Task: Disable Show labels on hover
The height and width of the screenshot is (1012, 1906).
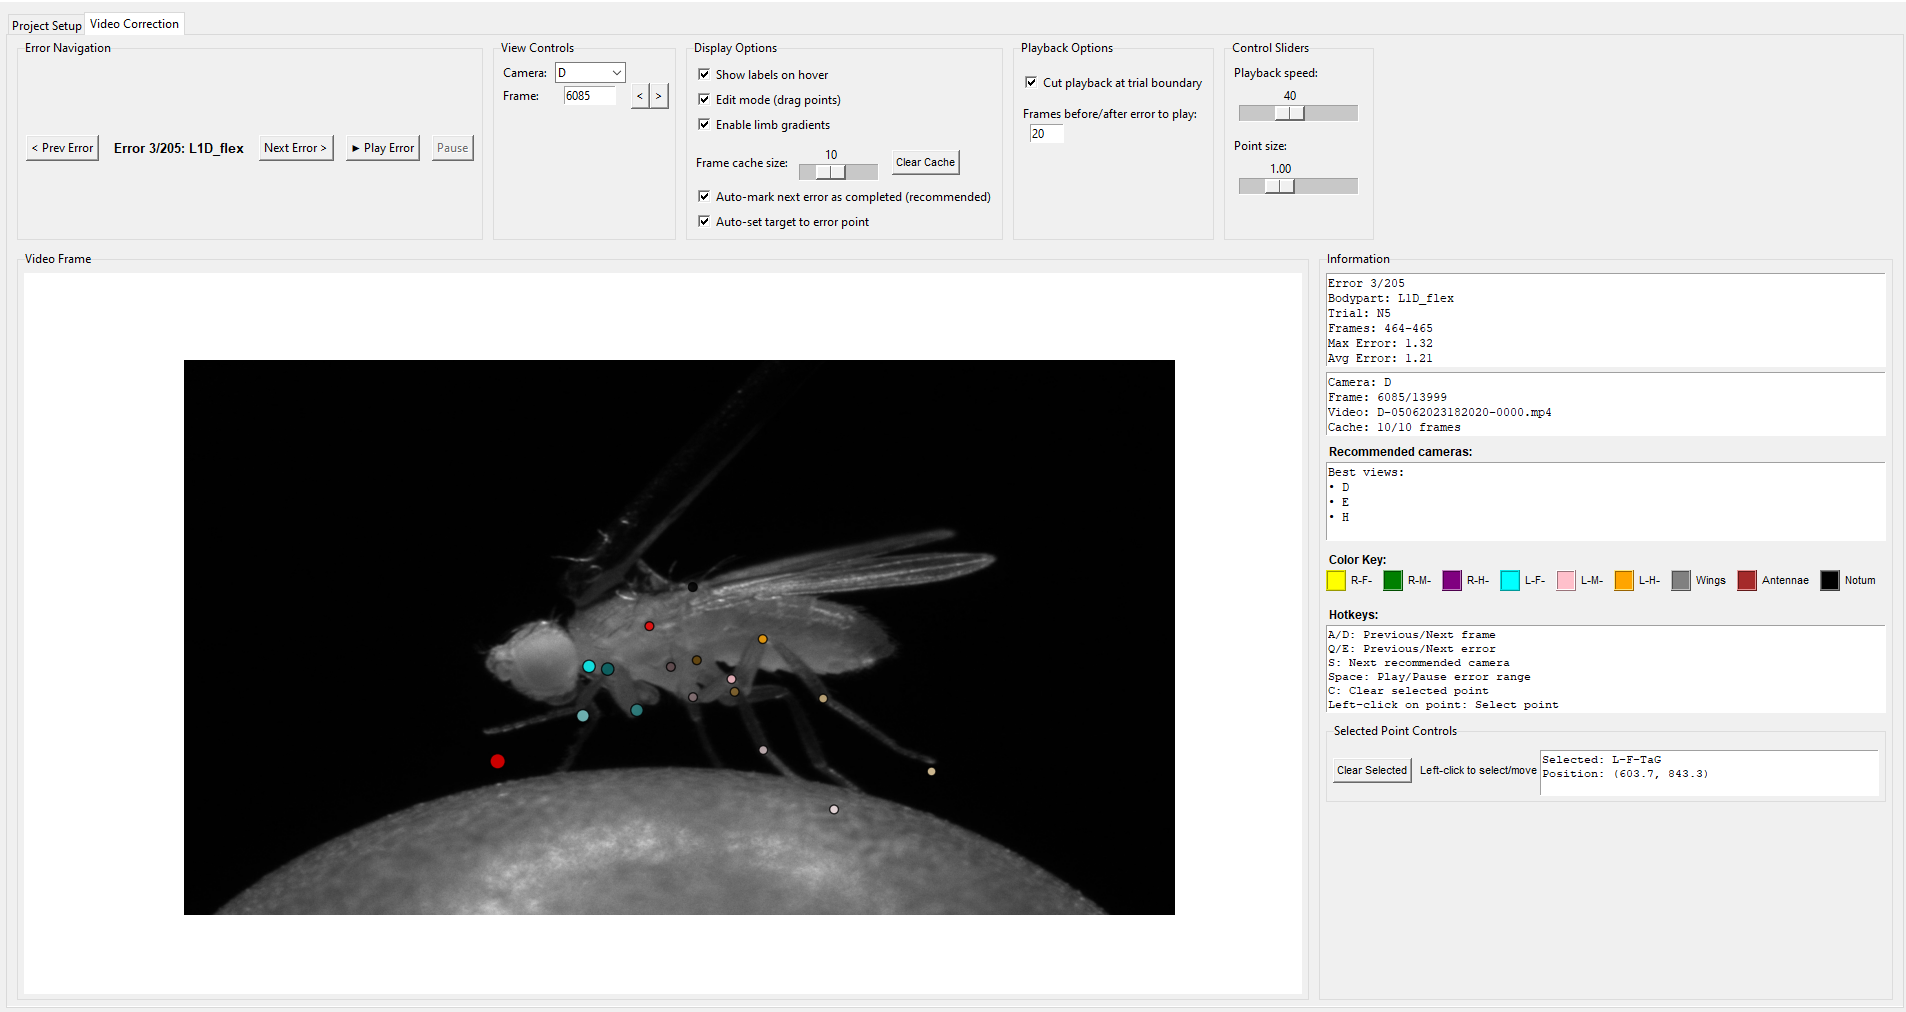Action: (x=705, y=74)
